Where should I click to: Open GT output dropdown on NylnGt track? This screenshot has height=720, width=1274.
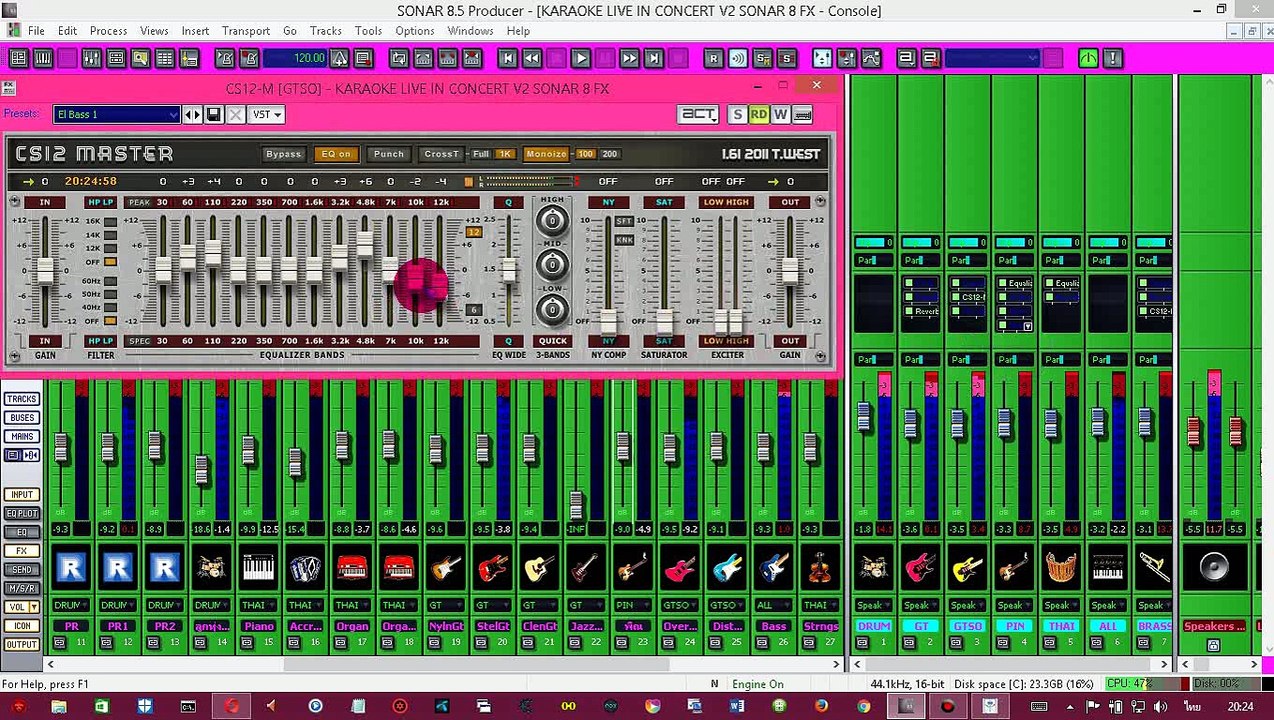(x=444, y=606)
